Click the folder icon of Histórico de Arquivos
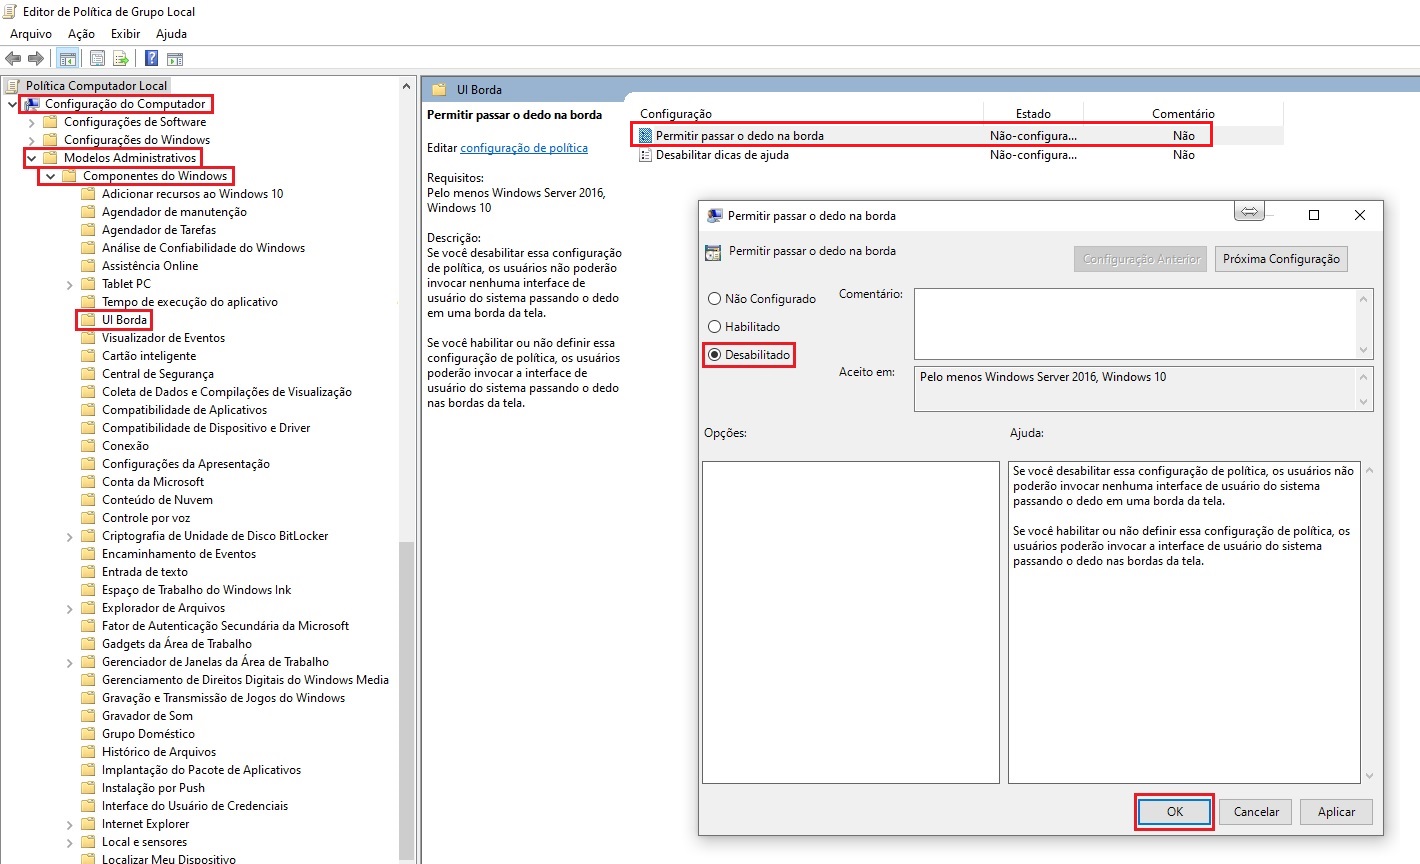This screenshot has width=1420, height=864. 88,752
